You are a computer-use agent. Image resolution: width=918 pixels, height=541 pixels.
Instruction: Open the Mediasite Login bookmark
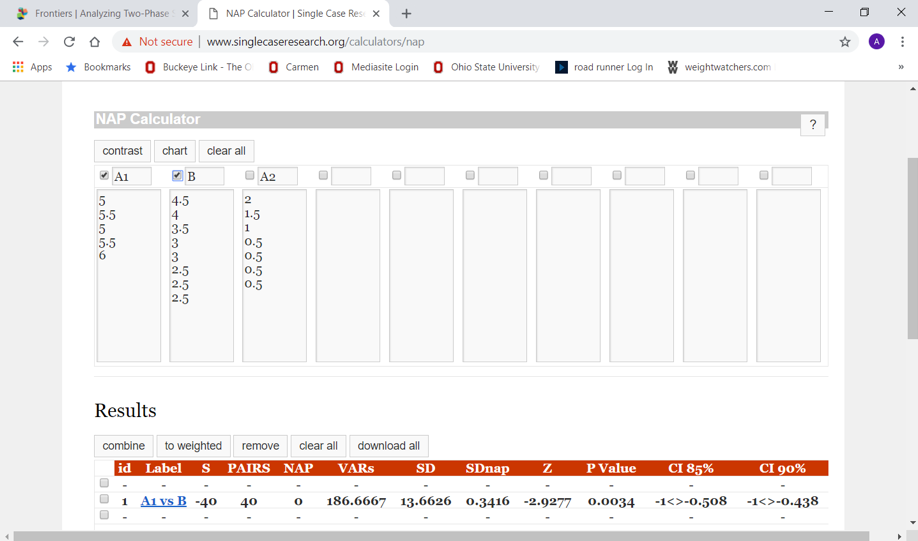click(x=376, y=67)
